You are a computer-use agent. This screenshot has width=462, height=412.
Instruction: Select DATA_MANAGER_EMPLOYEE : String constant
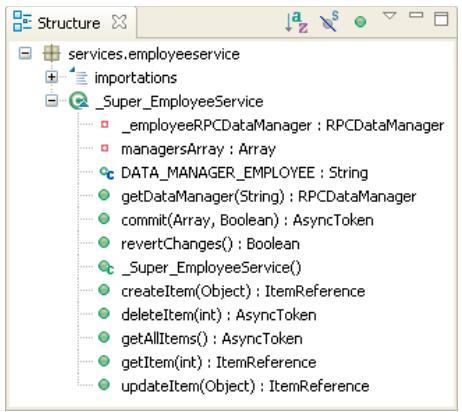(245, 173)
